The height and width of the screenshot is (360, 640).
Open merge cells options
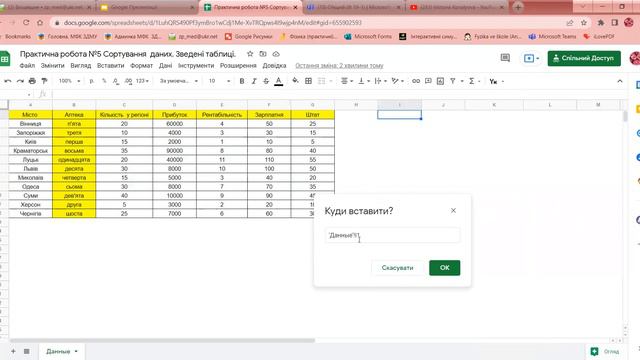pyautogui.click(x=325, y=81)
